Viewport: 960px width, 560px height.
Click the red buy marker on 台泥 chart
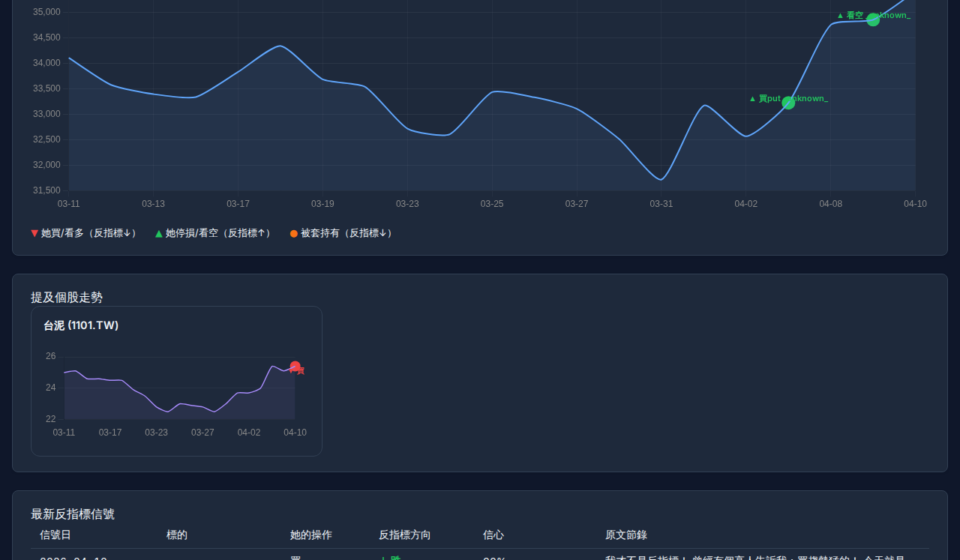click(x=295, y=367)
